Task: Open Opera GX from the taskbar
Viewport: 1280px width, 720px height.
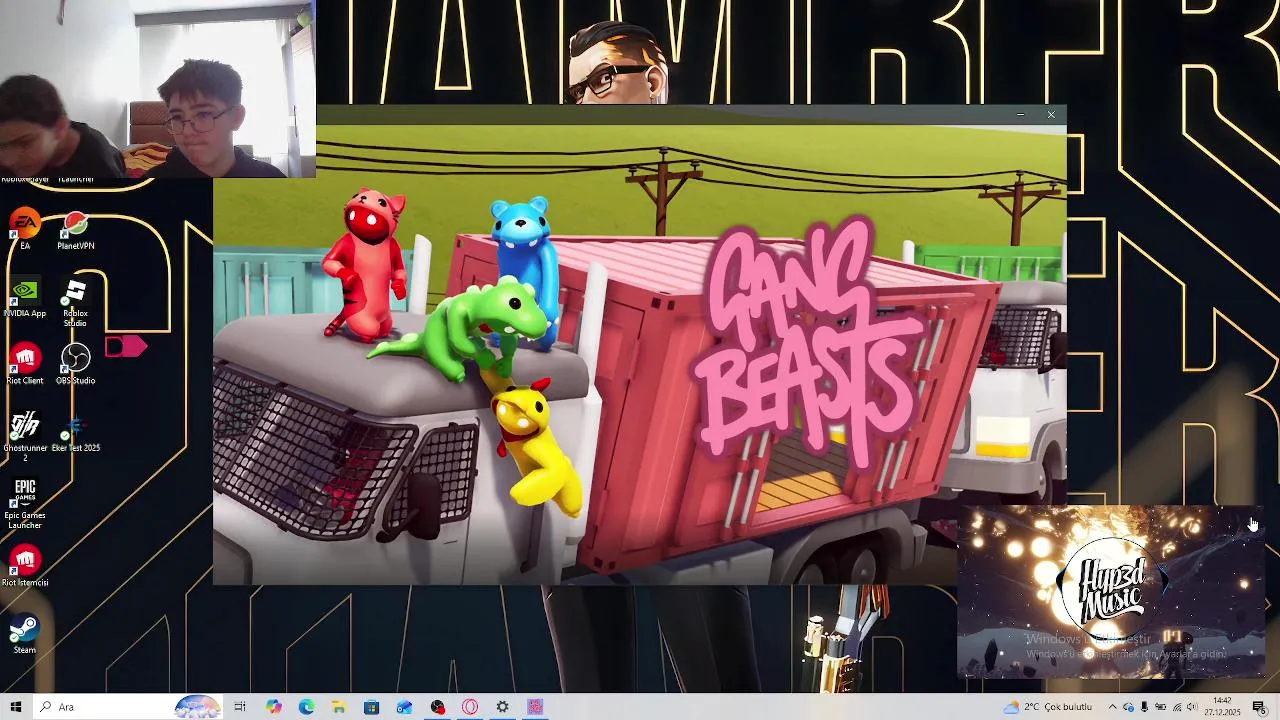Action: 470,707
